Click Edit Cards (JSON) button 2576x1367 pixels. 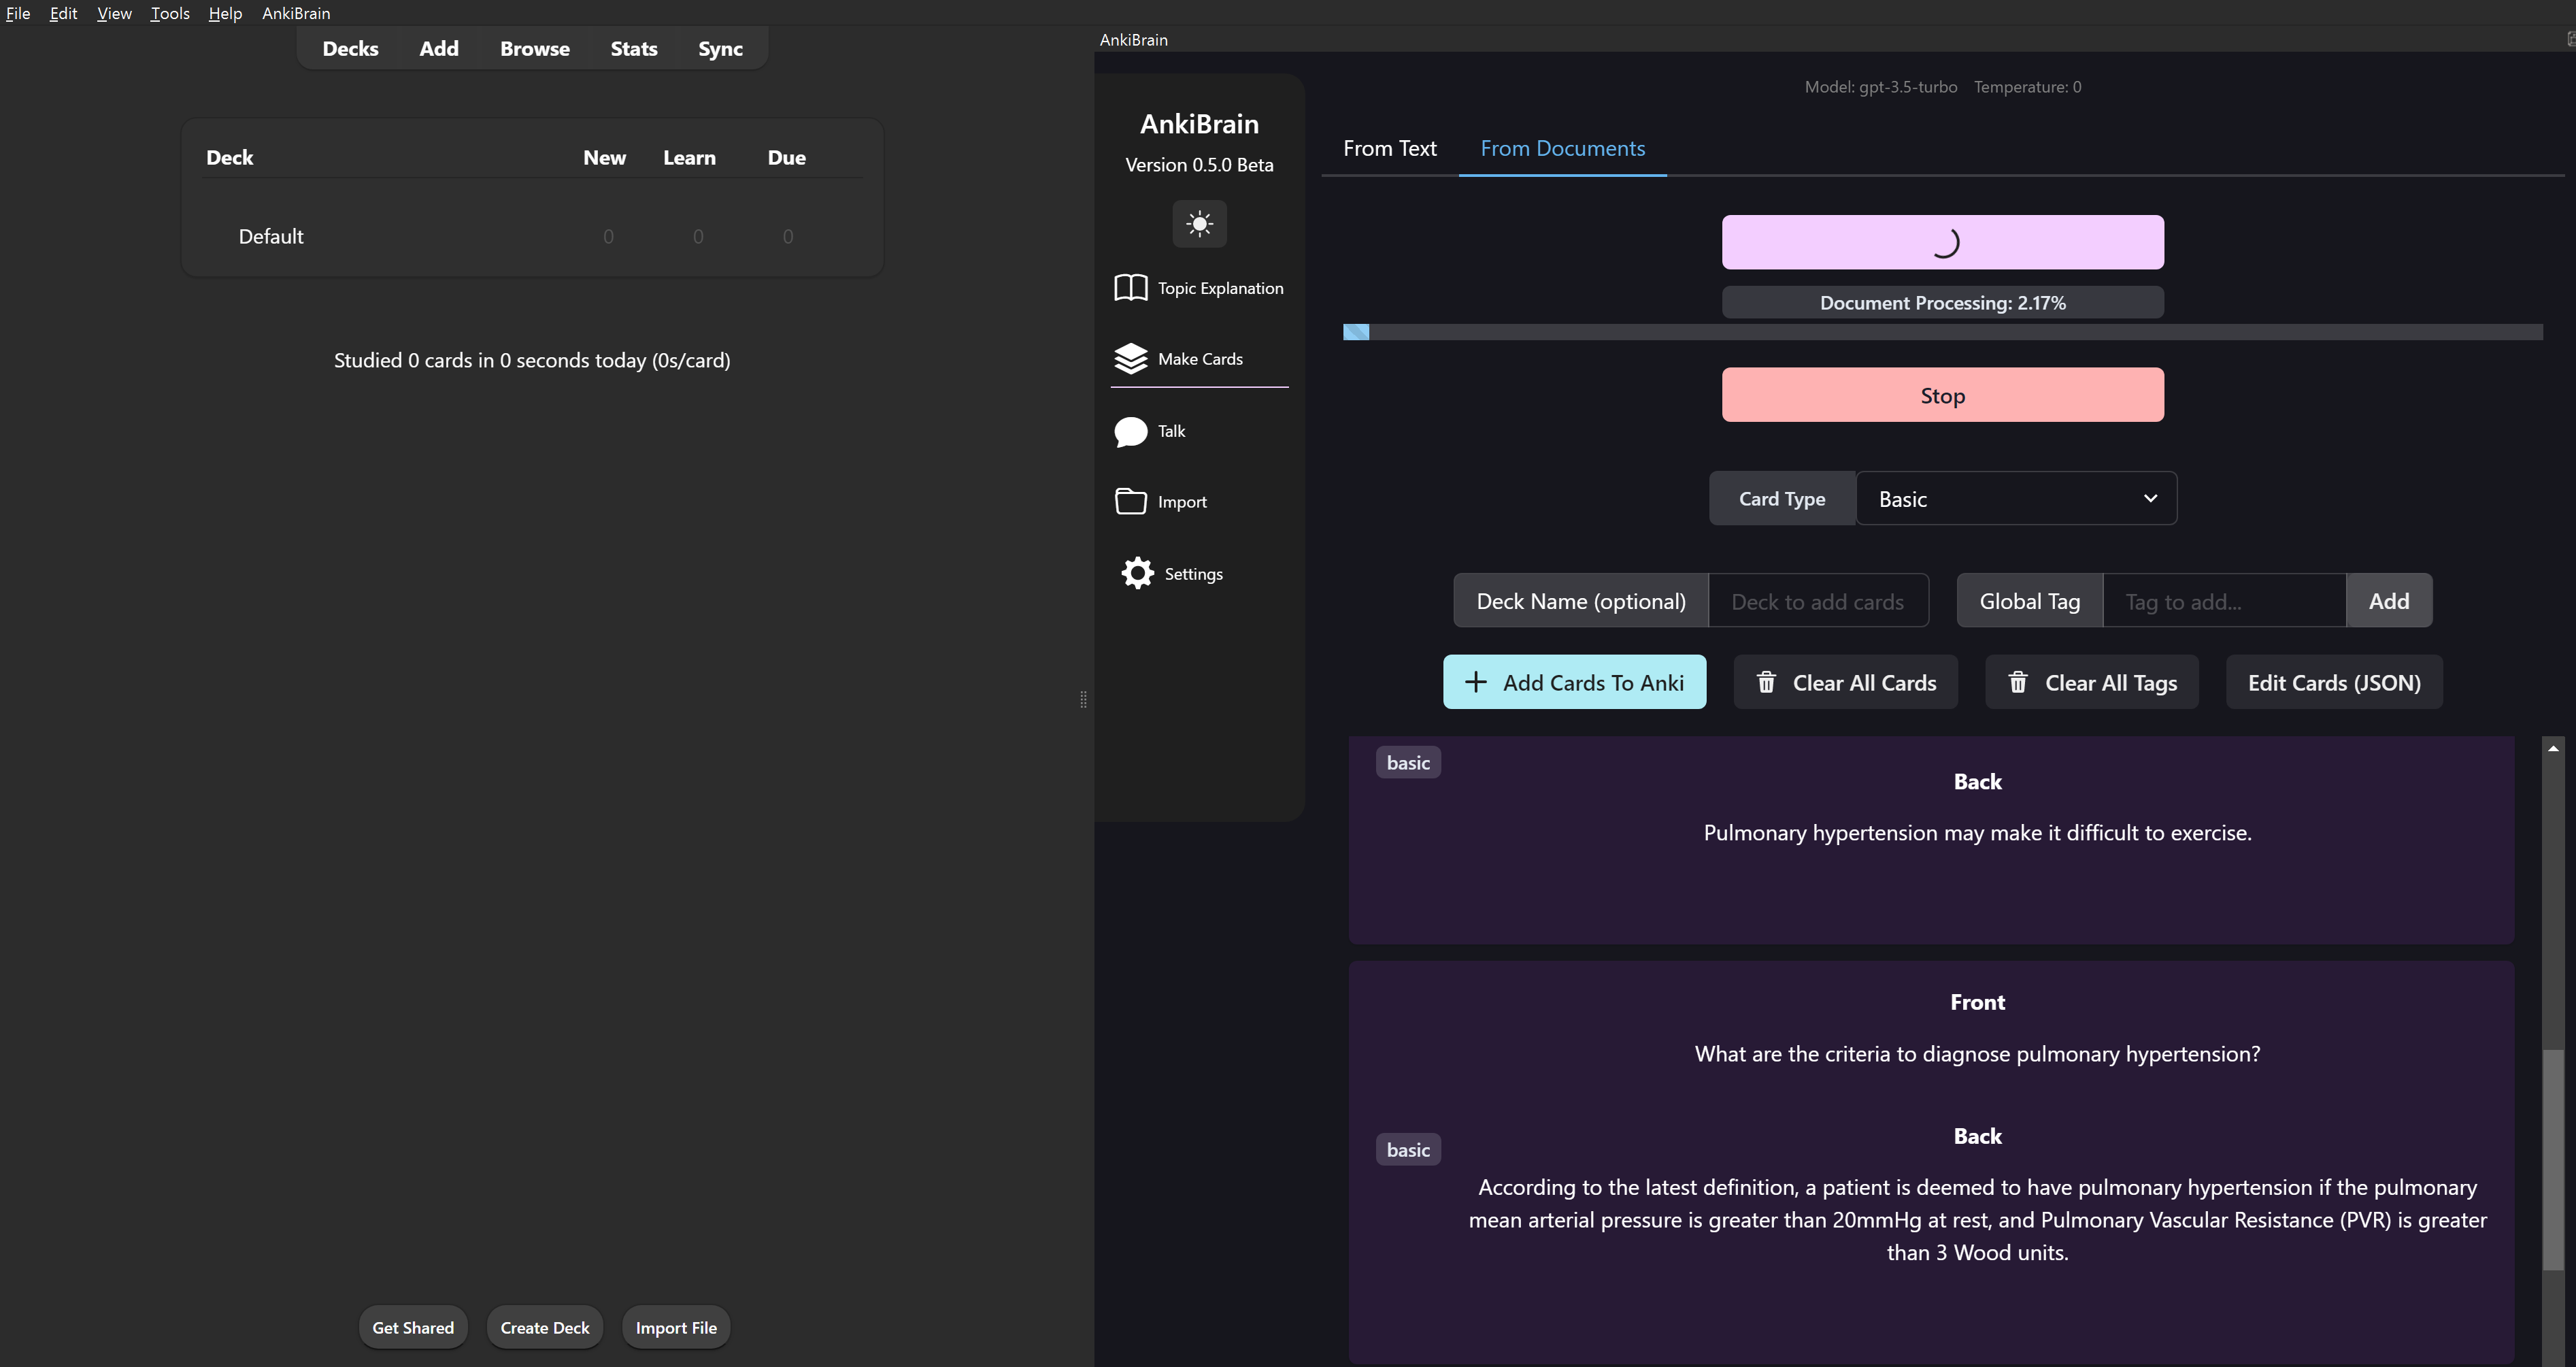tap(2333, 682)
